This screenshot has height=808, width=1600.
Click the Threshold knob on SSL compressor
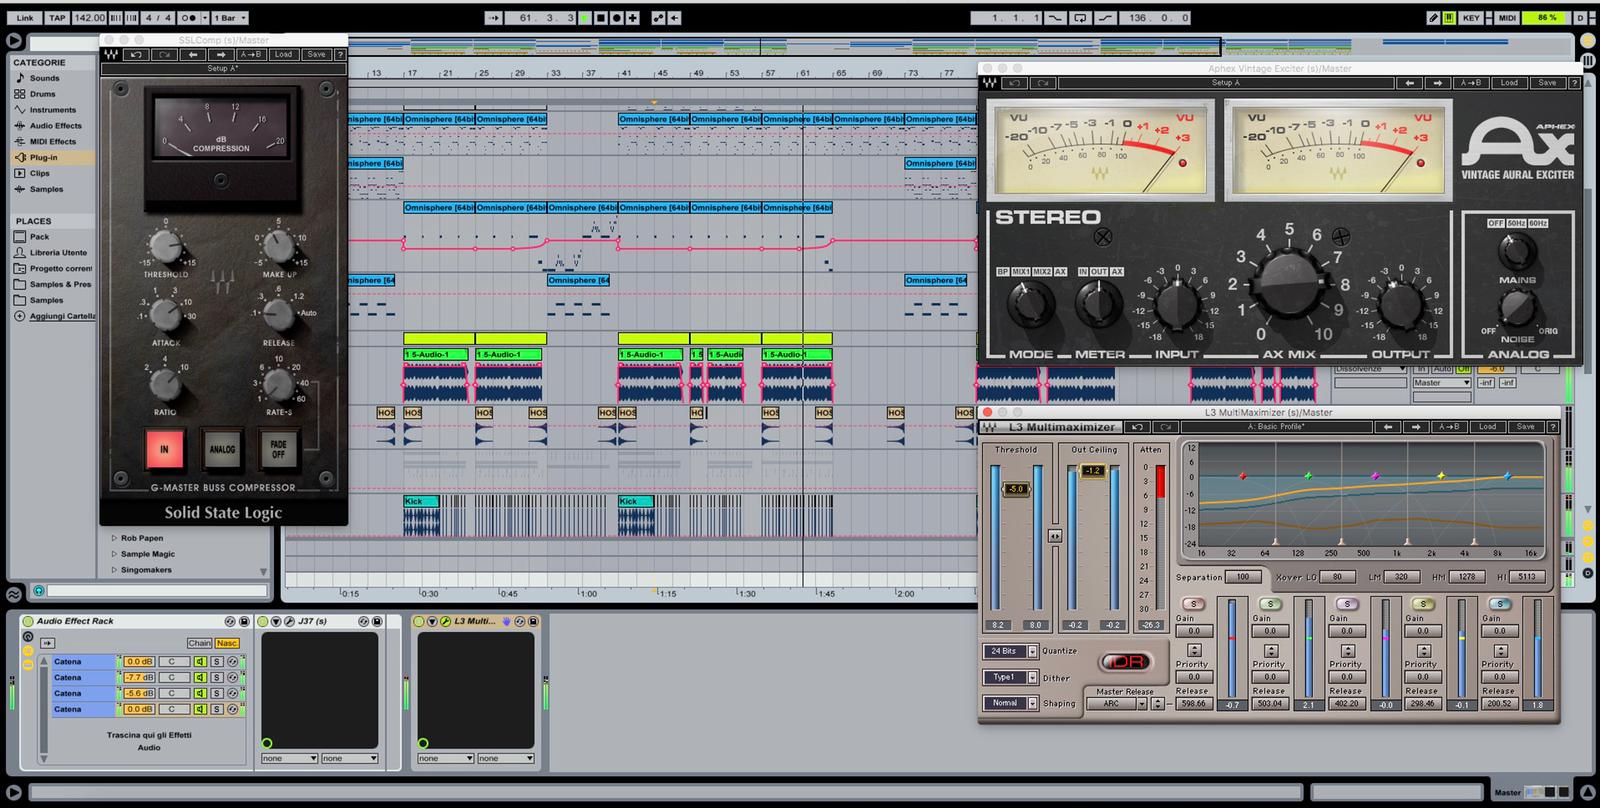(165, 245)
